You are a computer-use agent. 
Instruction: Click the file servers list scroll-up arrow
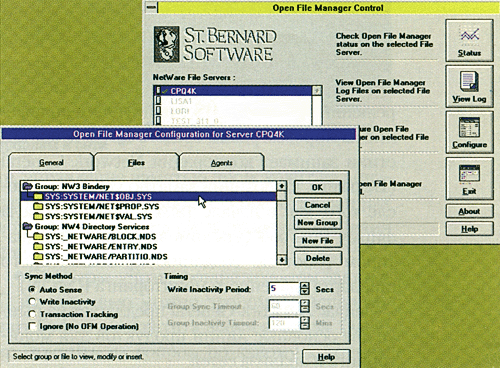317,90
